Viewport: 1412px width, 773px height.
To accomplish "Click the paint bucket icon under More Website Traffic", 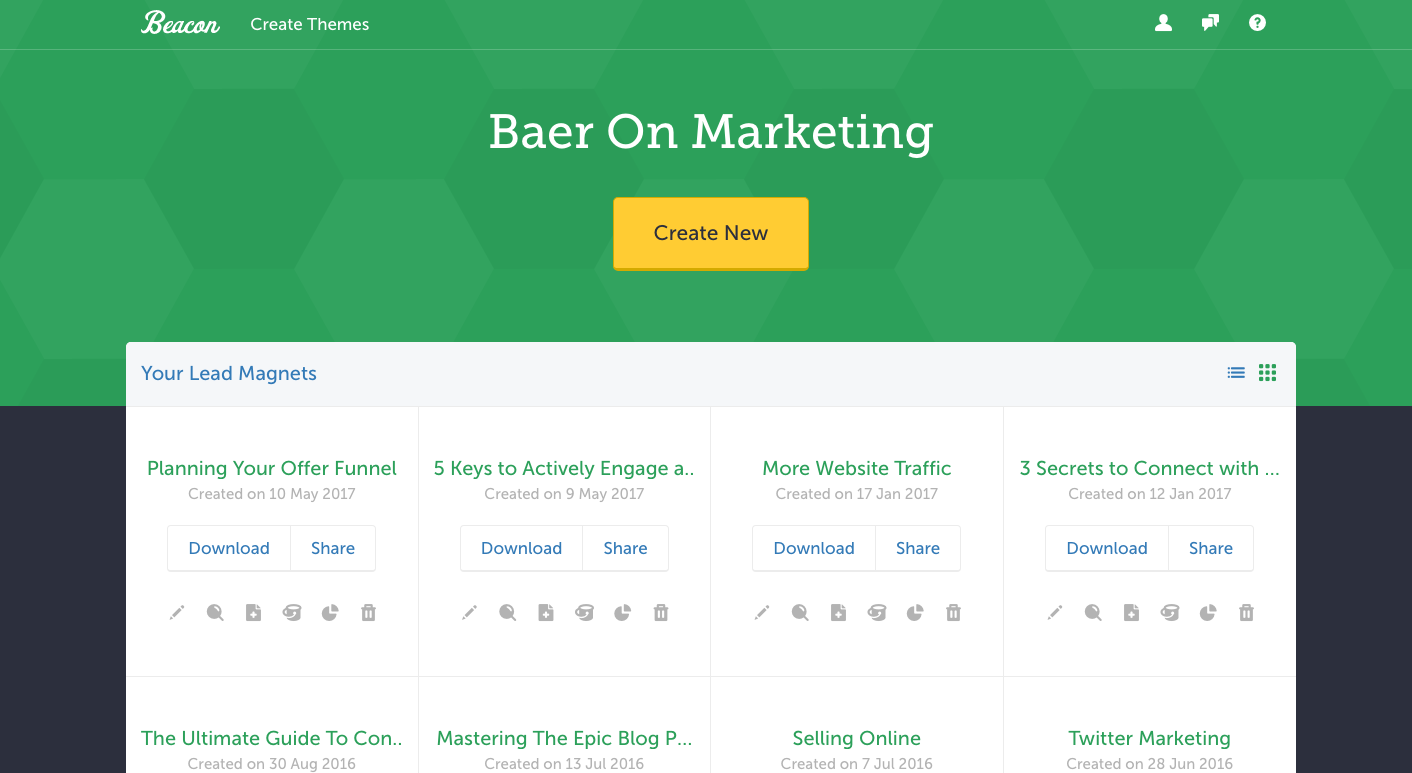I will (x=877, y=613).
